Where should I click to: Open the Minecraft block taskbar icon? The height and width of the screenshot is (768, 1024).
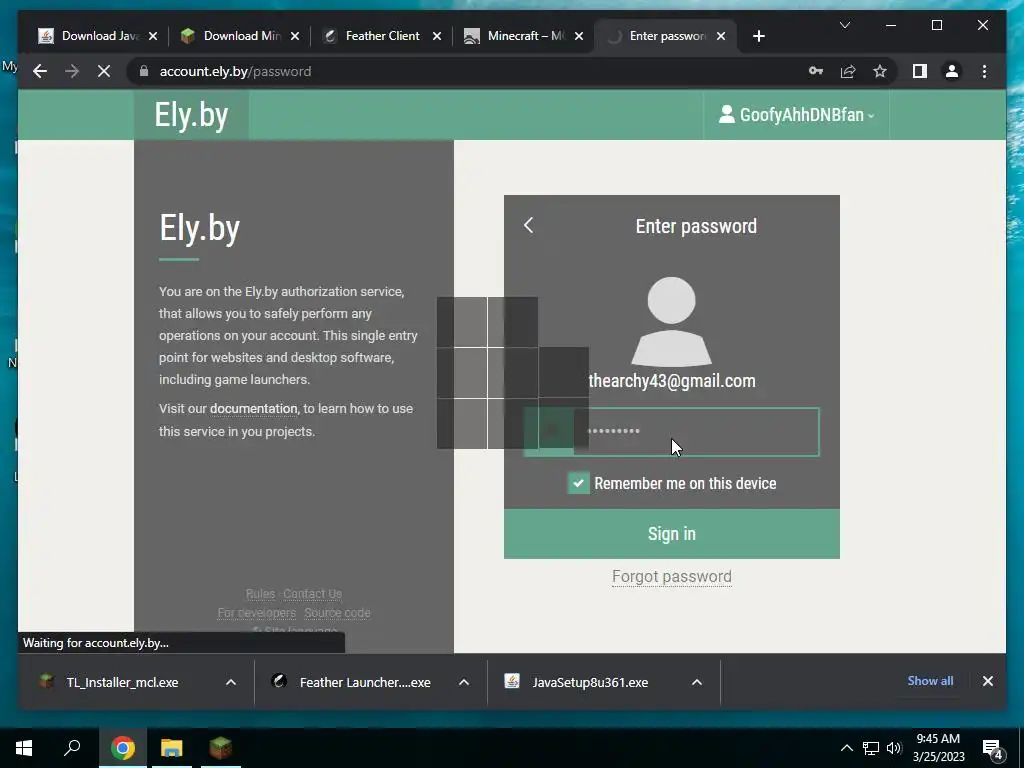pyautogui.click(x=221, y=748)
